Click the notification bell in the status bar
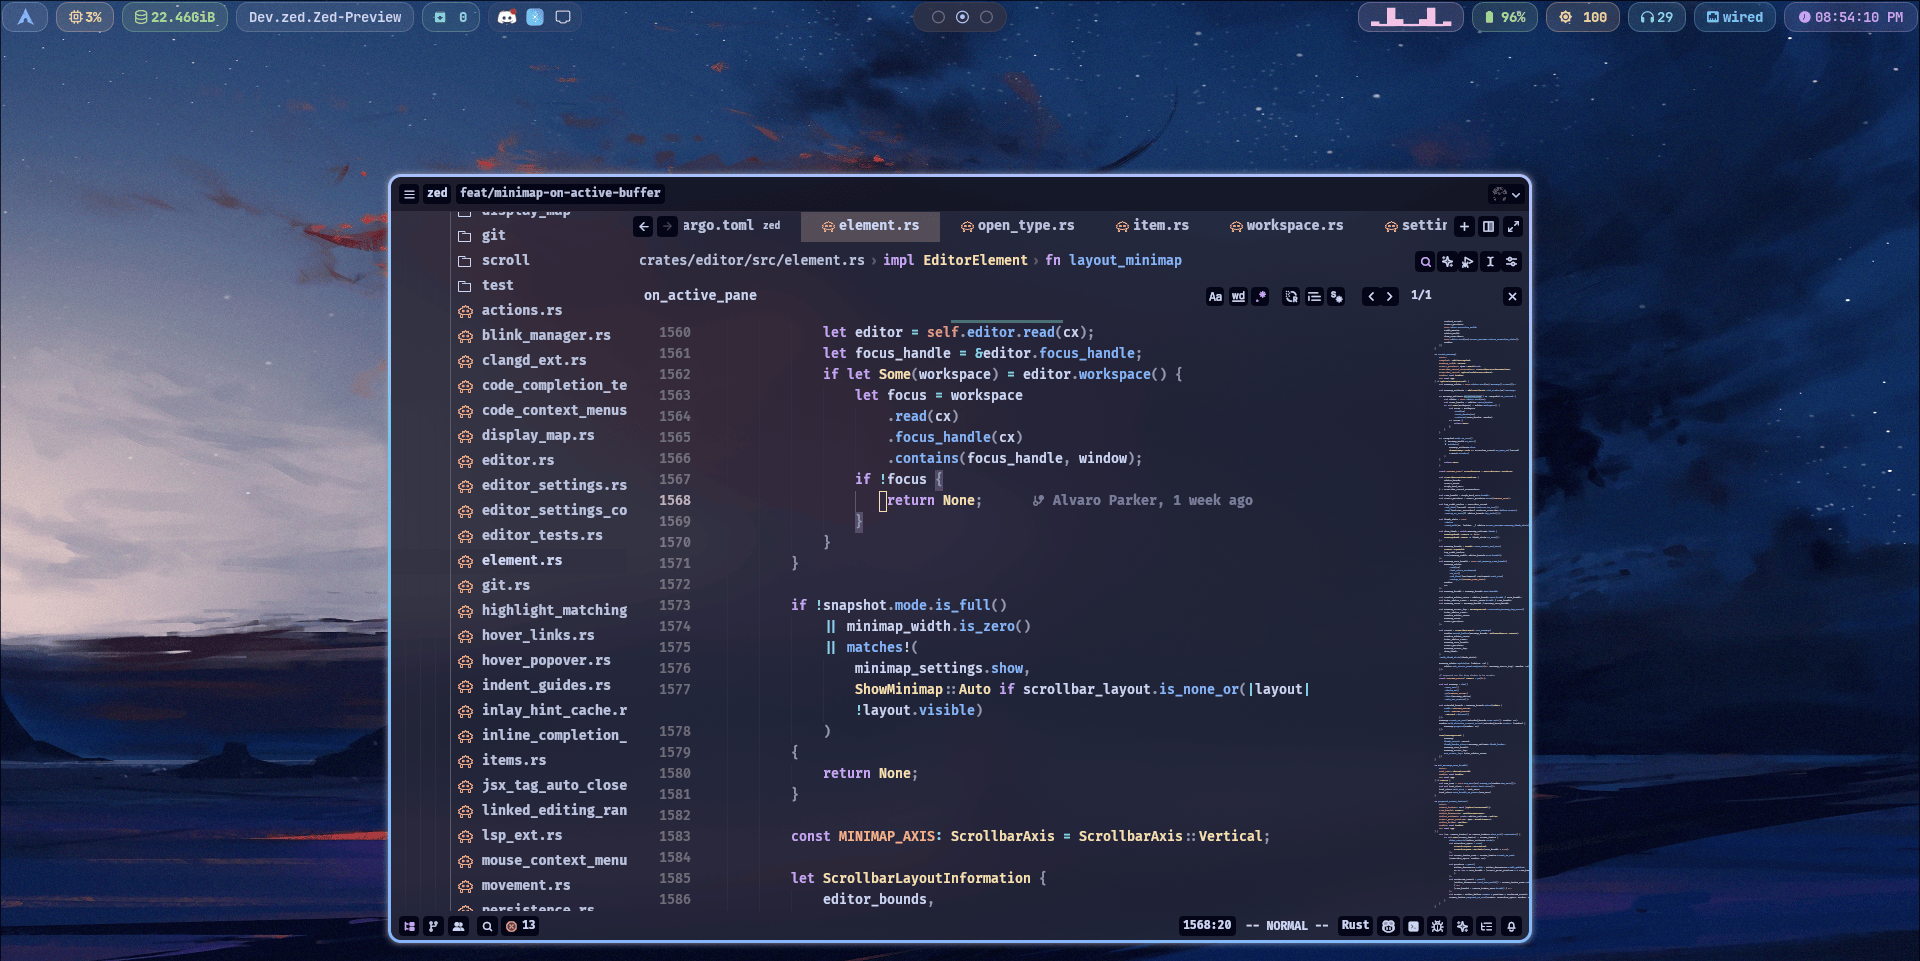Viewport: 1920px width, 961px height. (x=1510, y=926)
